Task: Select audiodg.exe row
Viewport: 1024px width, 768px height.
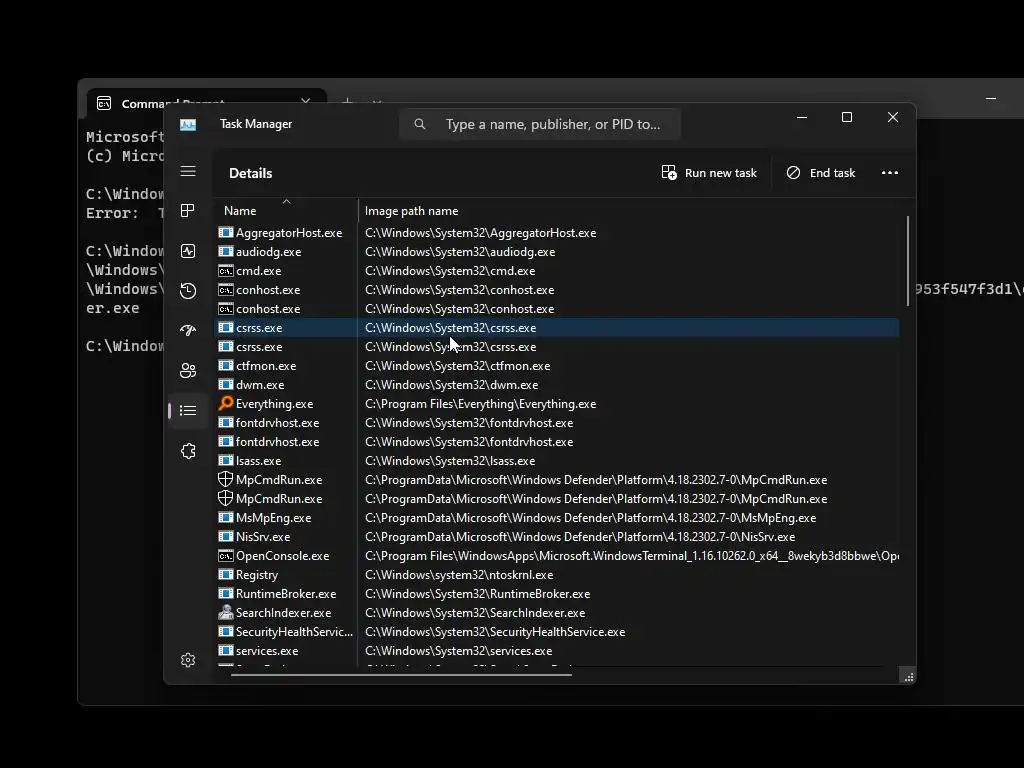Action: 556,251
